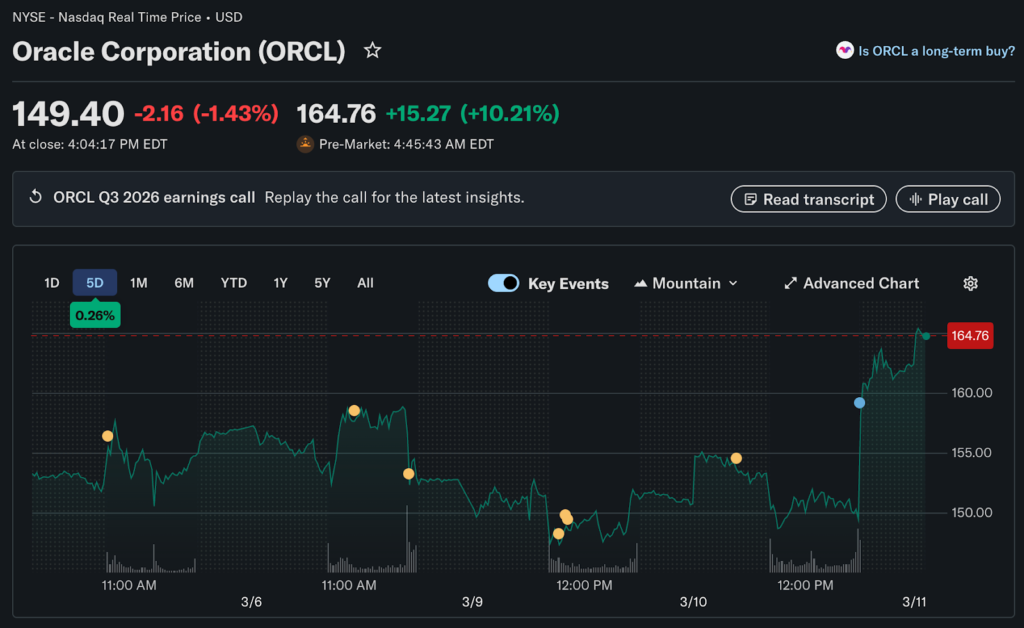Open Advanced Chart view

pos(851,284)
